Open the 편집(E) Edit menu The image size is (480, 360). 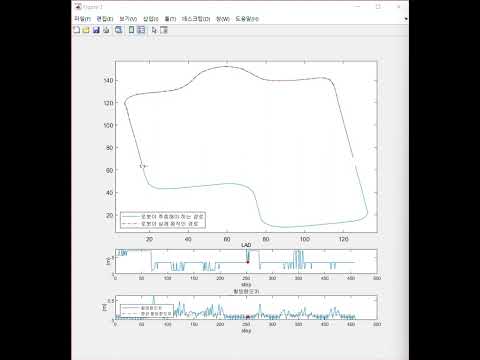point(105,19)
